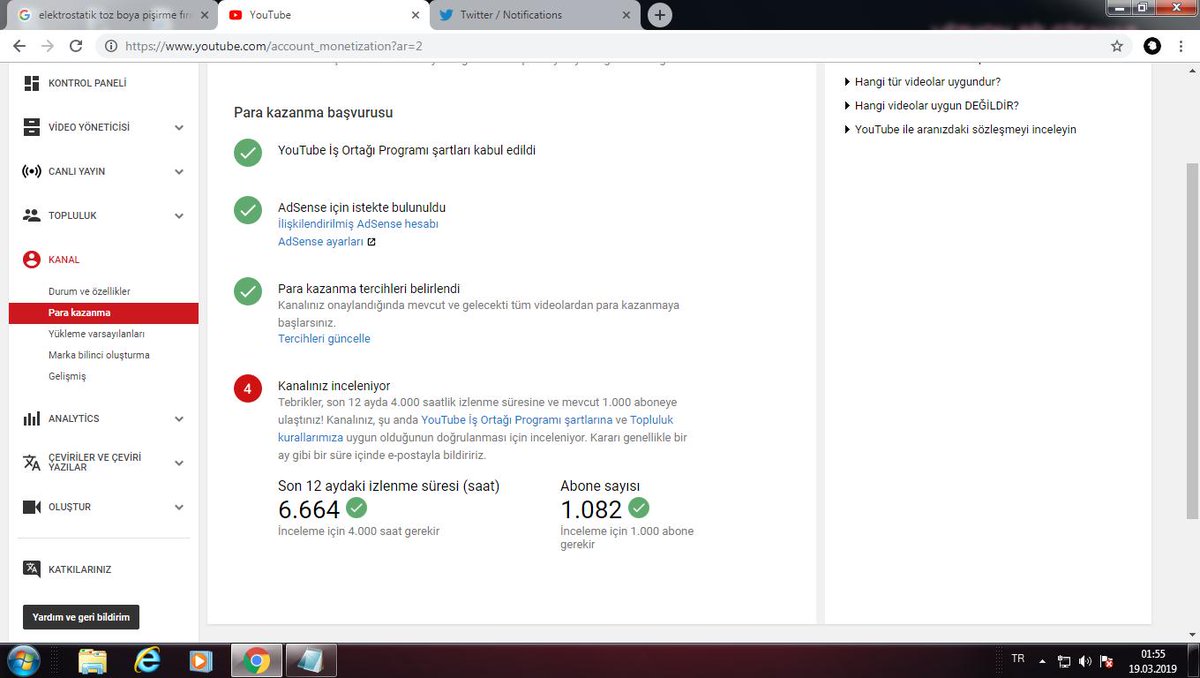
Task: Open the AdSense ayarları link
Action: tap(321, 242)
